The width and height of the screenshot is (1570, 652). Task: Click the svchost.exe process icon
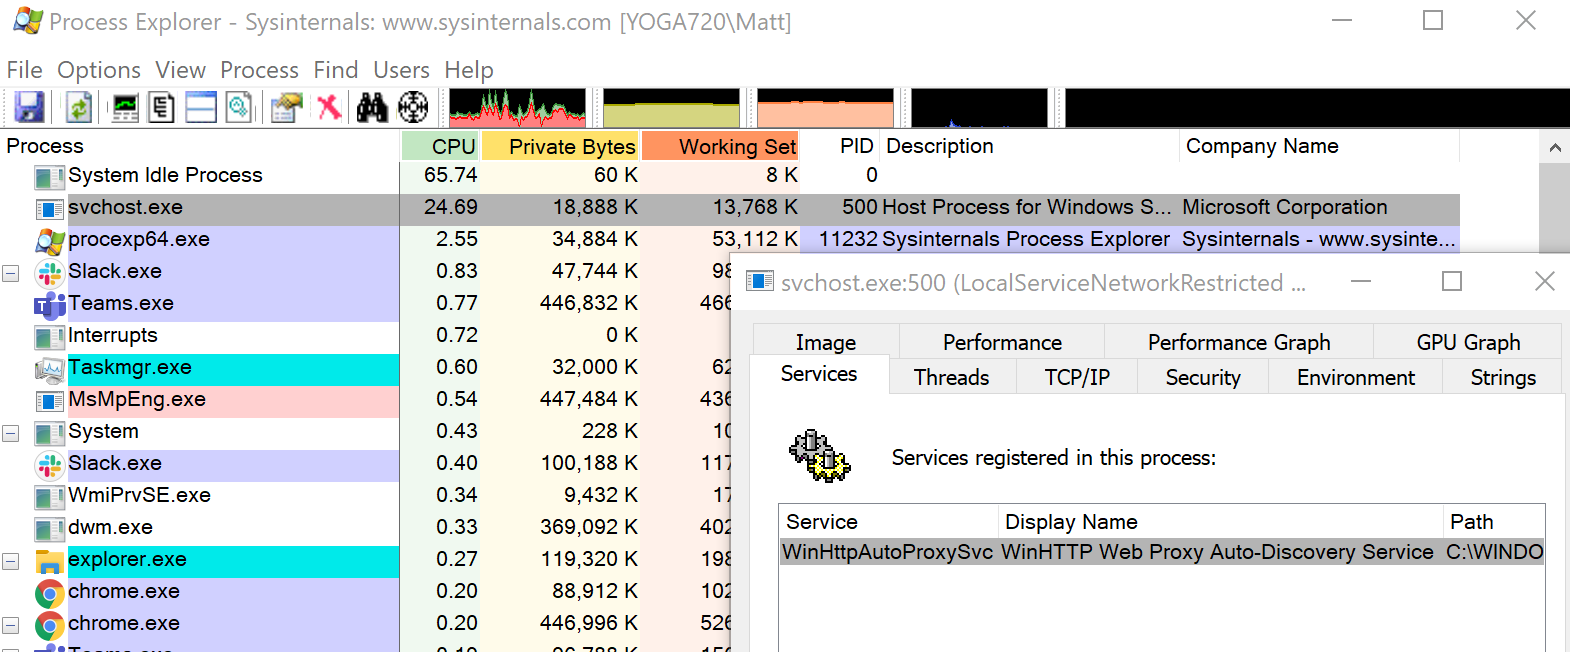click(x=49, y=208)
